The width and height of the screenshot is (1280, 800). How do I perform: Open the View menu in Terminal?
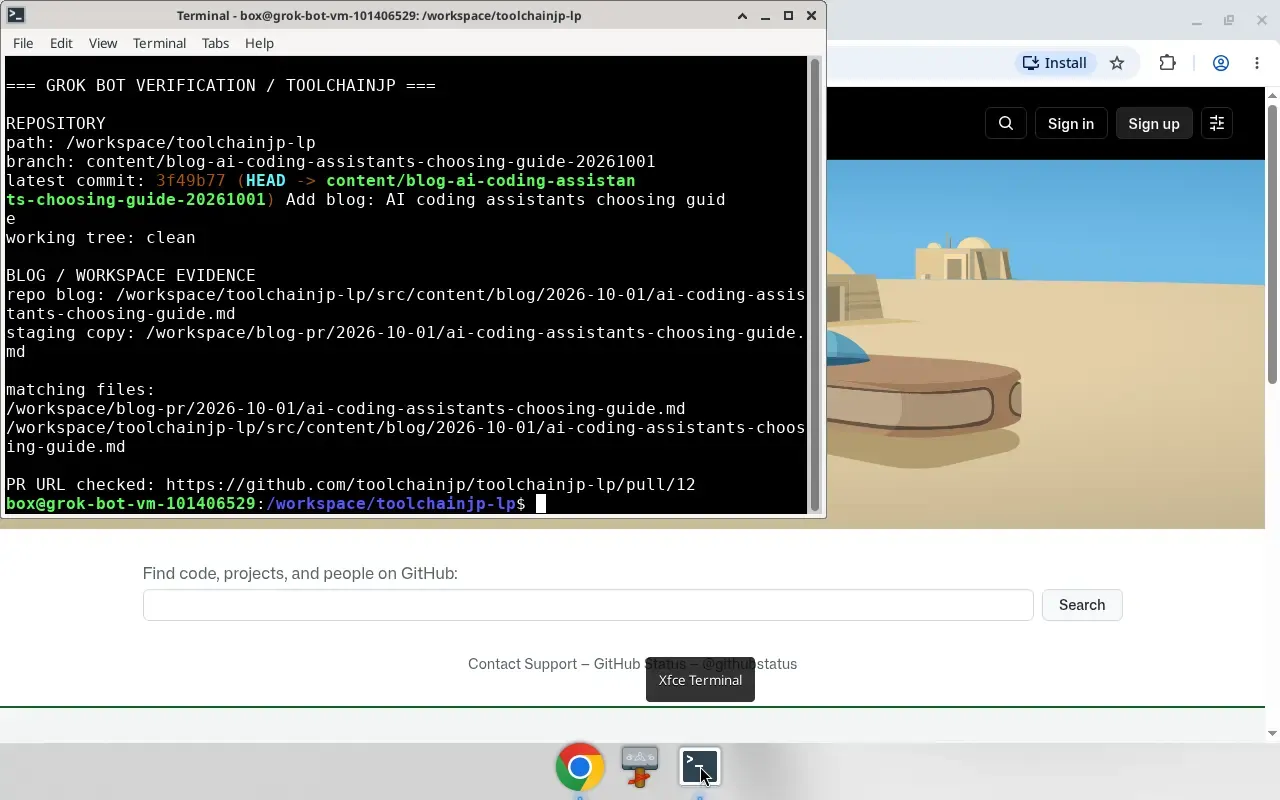tap(103, 43)
